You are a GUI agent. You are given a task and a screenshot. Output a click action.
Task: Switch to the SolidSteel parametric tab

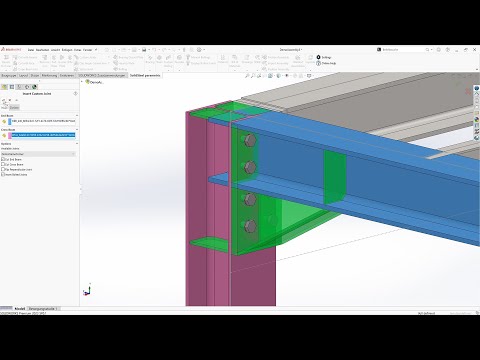coord(145,76)
